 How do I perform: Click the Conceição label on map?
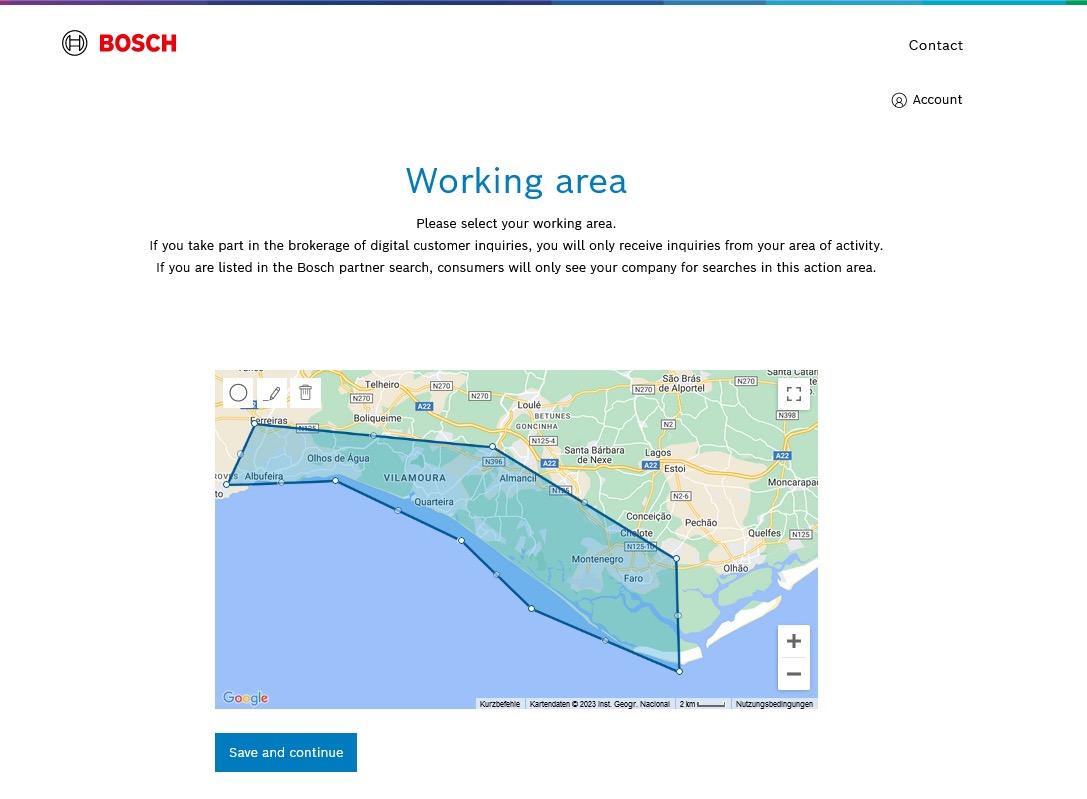(648, 516)
